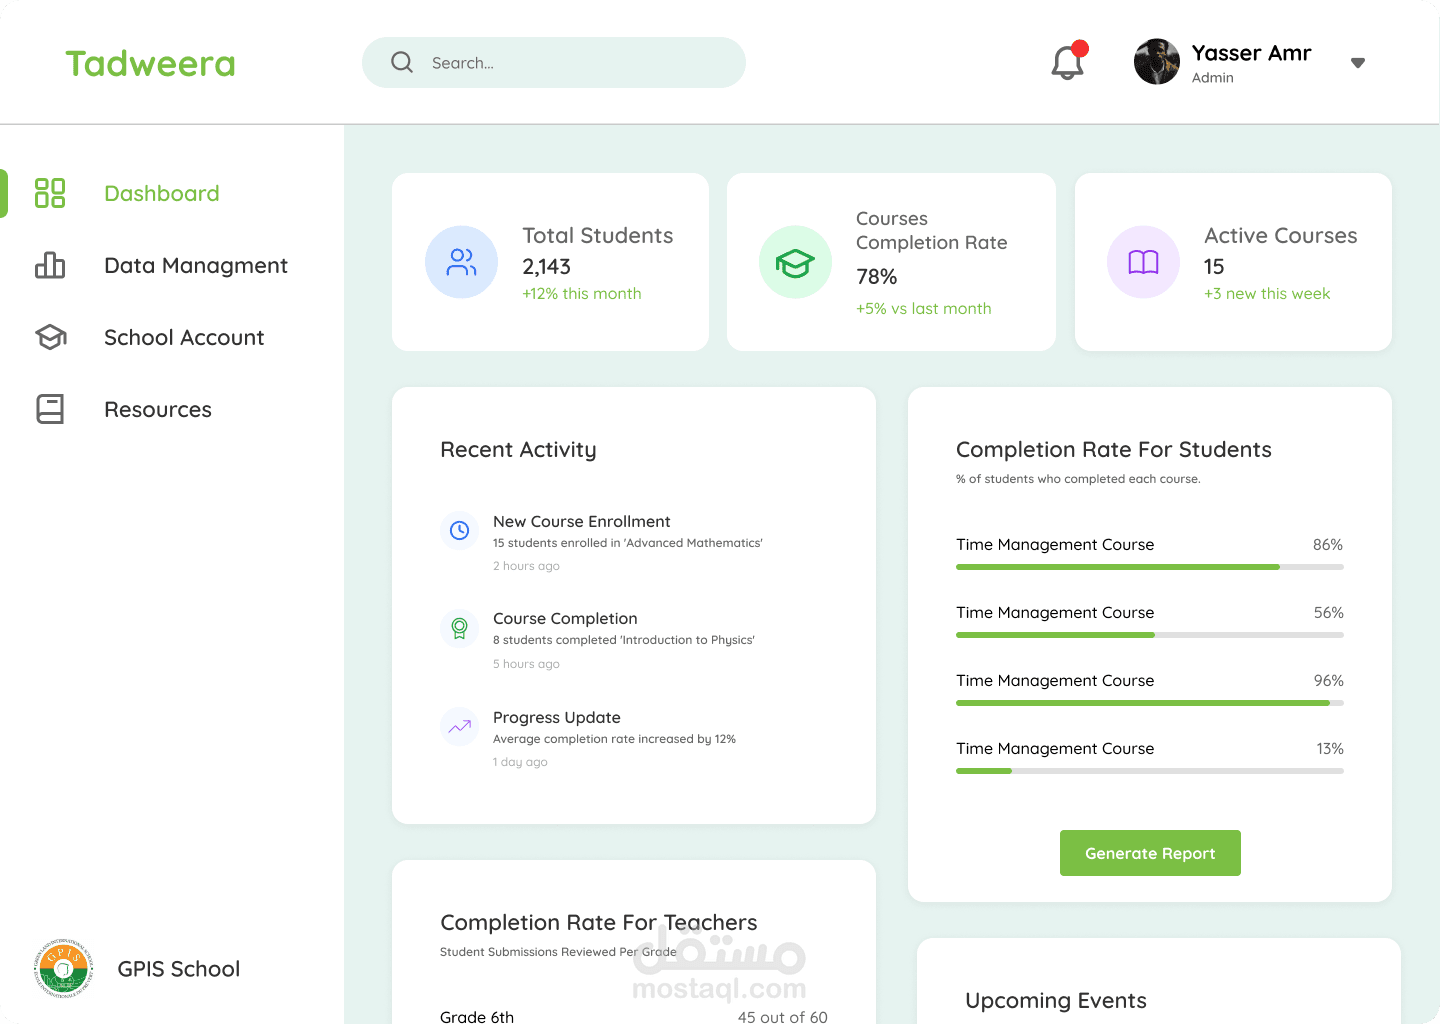
Task: Click the 96% completion progress bar
Action: coord(1150,703)
